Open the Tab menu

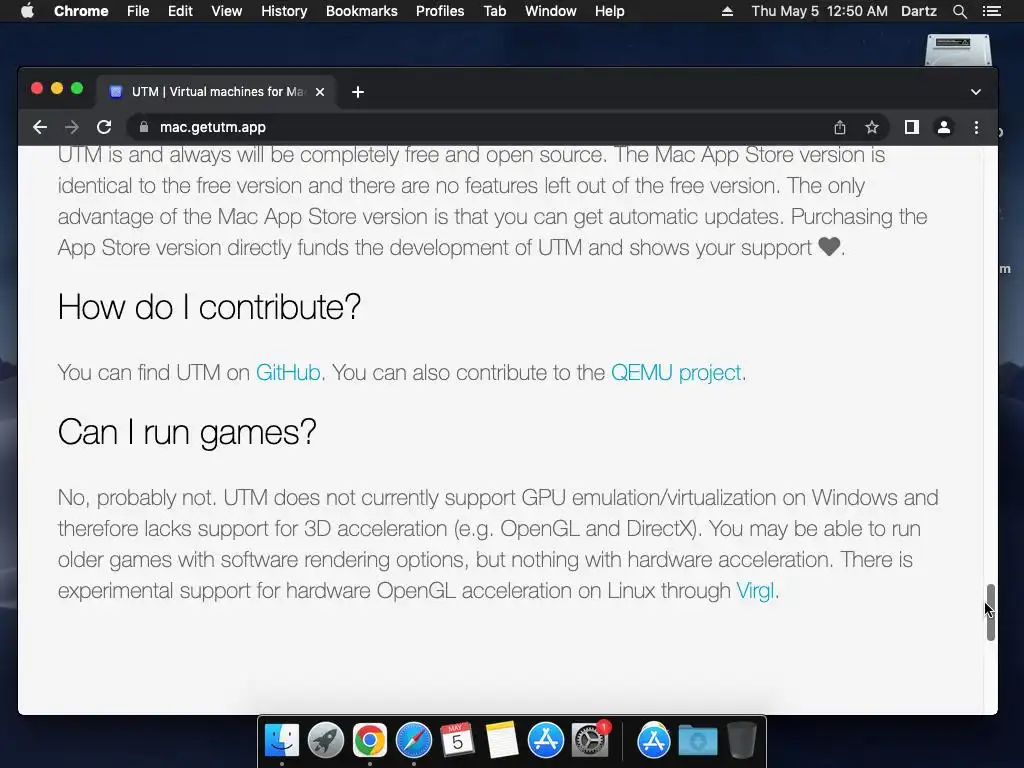[495, 11]
